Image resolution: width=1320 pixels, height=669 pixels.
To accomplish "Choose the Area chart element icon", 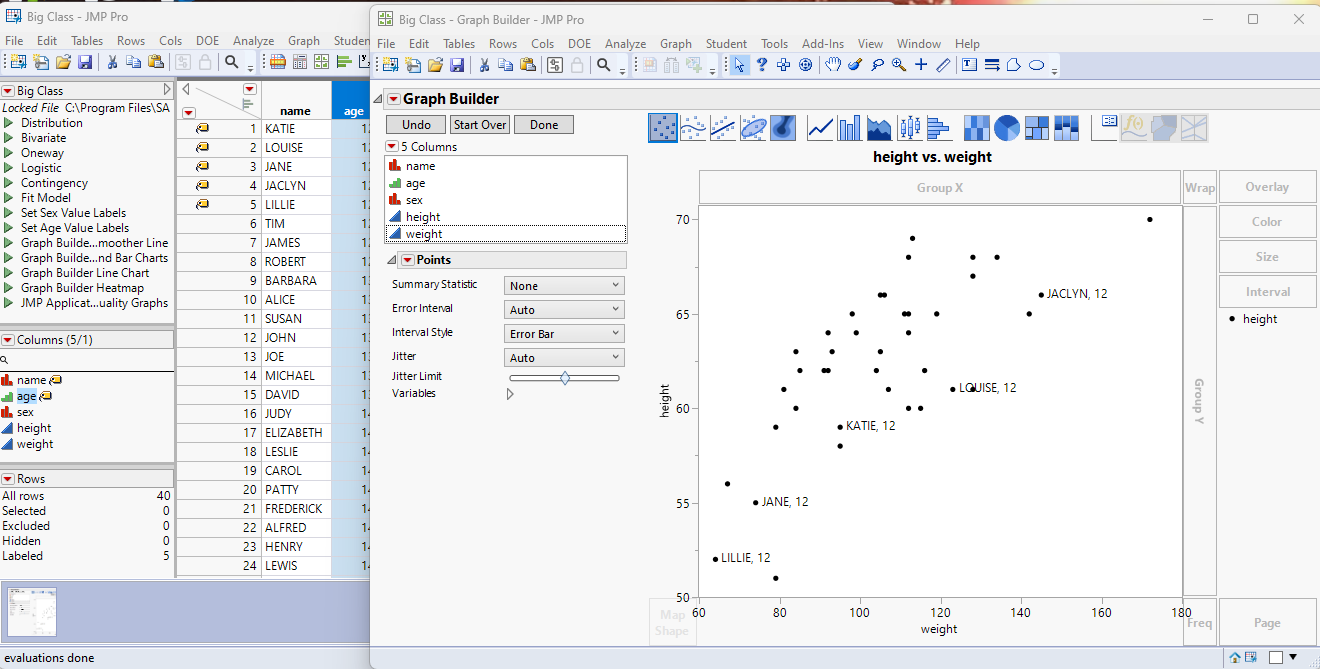I will coord(879,128).
